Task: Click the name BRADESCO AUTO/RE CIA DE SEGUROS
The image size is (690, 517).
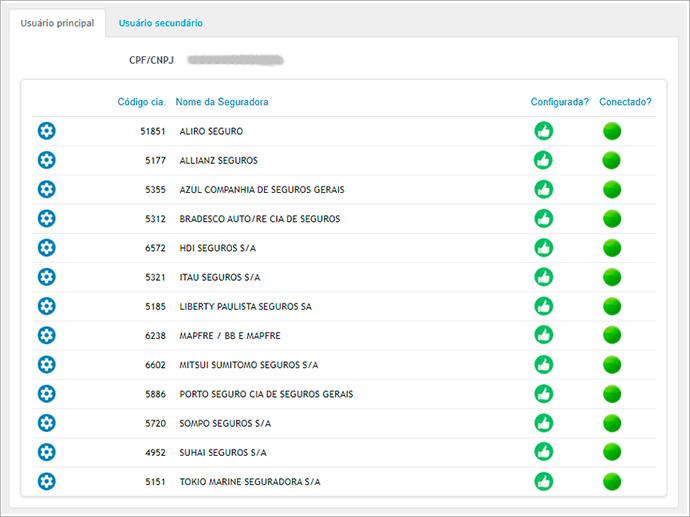Action: 260,219
